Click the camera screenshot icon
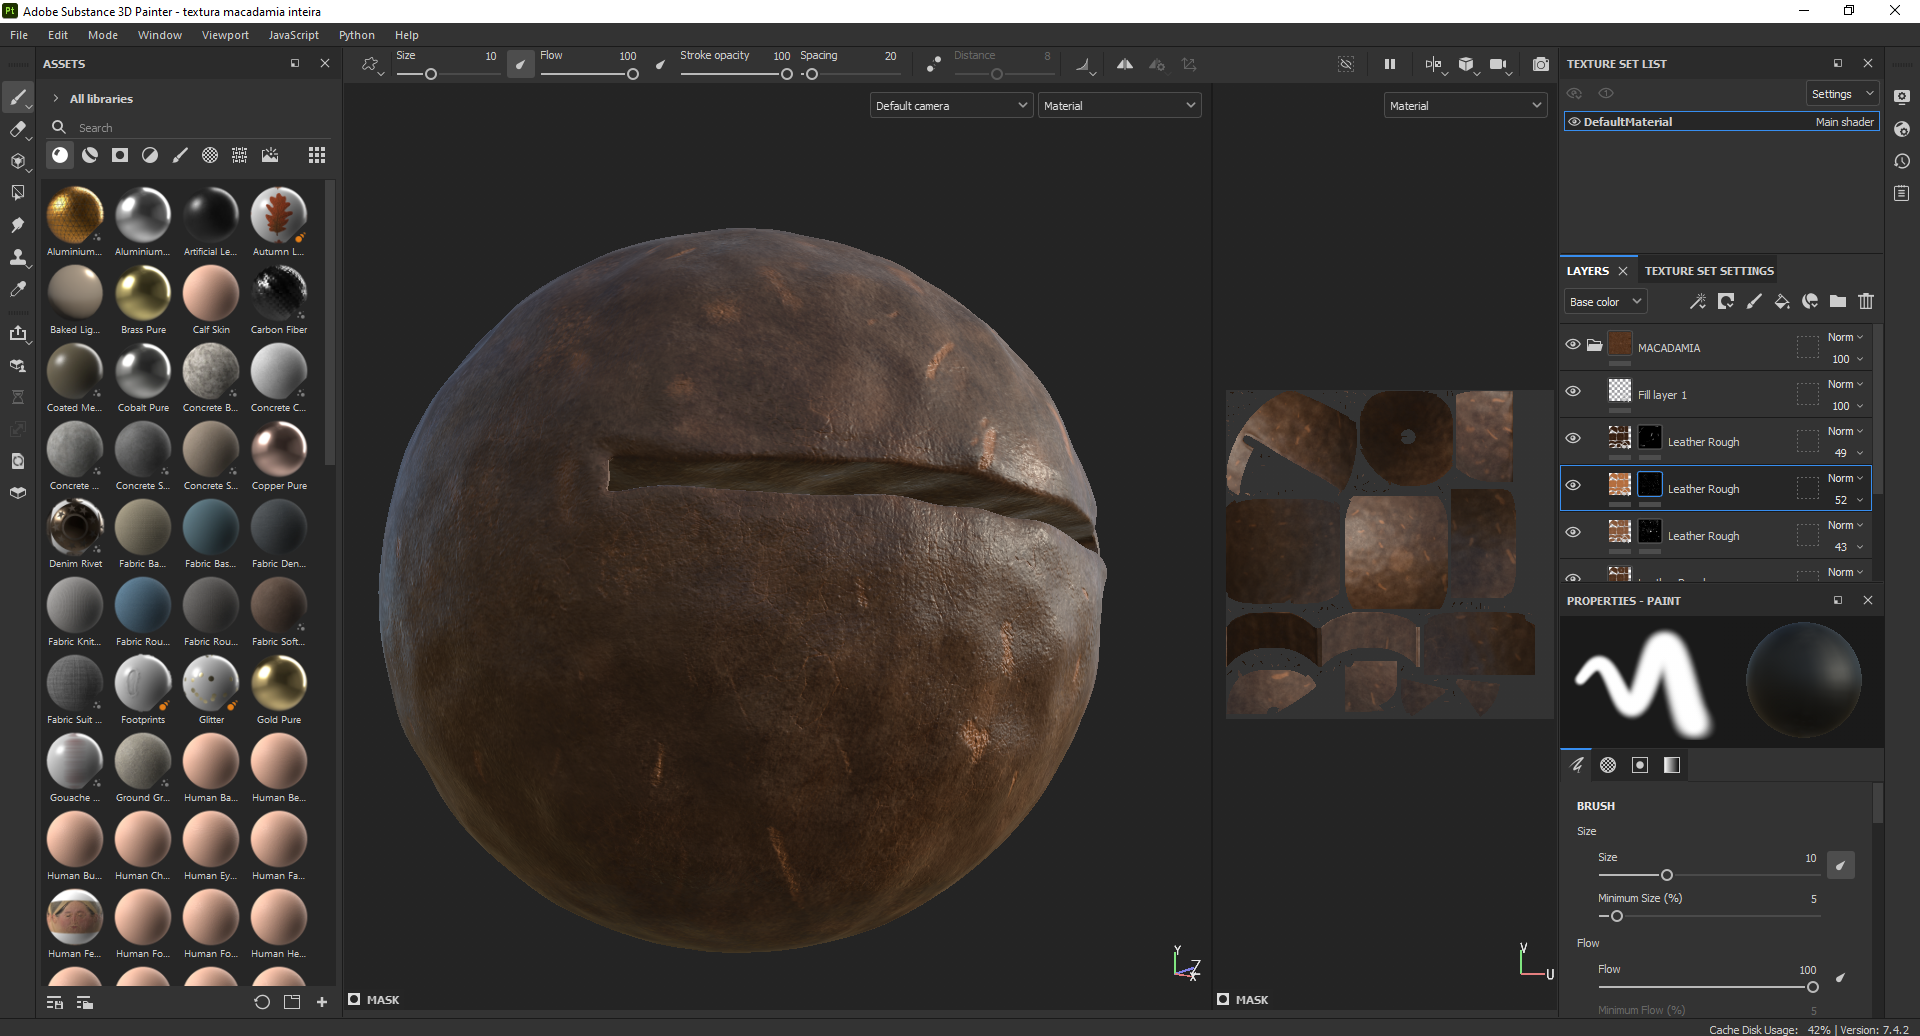The width and height of the screenshot is (1920, 1036). [1540, 64]
